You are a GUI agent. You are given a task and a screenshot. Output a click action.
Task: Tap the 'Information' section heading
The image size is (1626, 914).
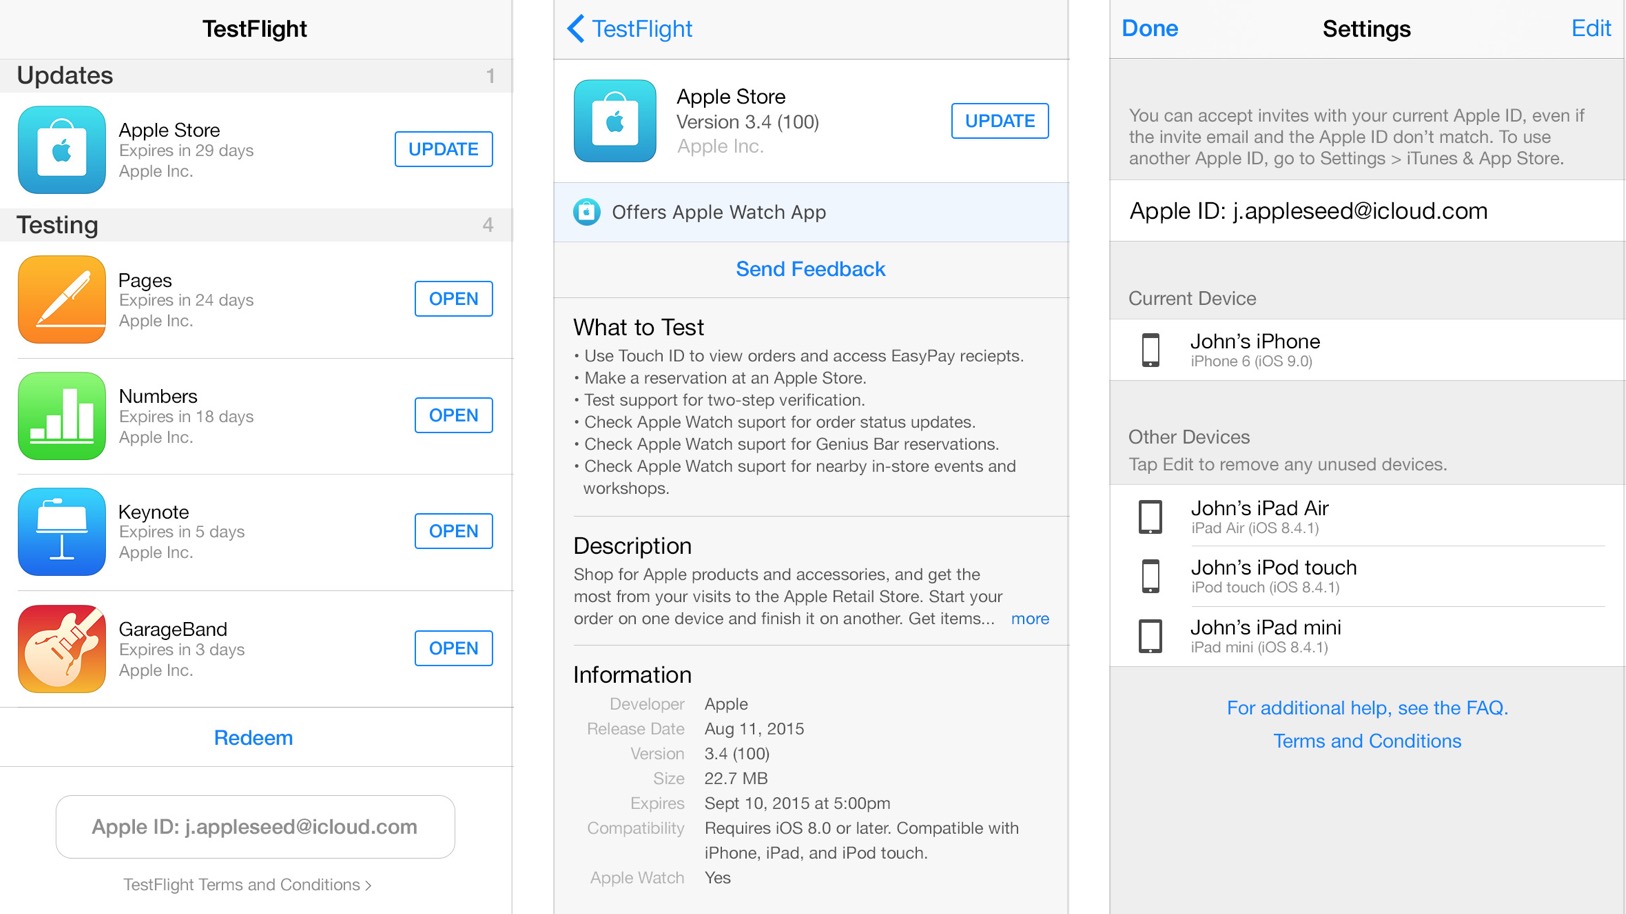[633, 675]
